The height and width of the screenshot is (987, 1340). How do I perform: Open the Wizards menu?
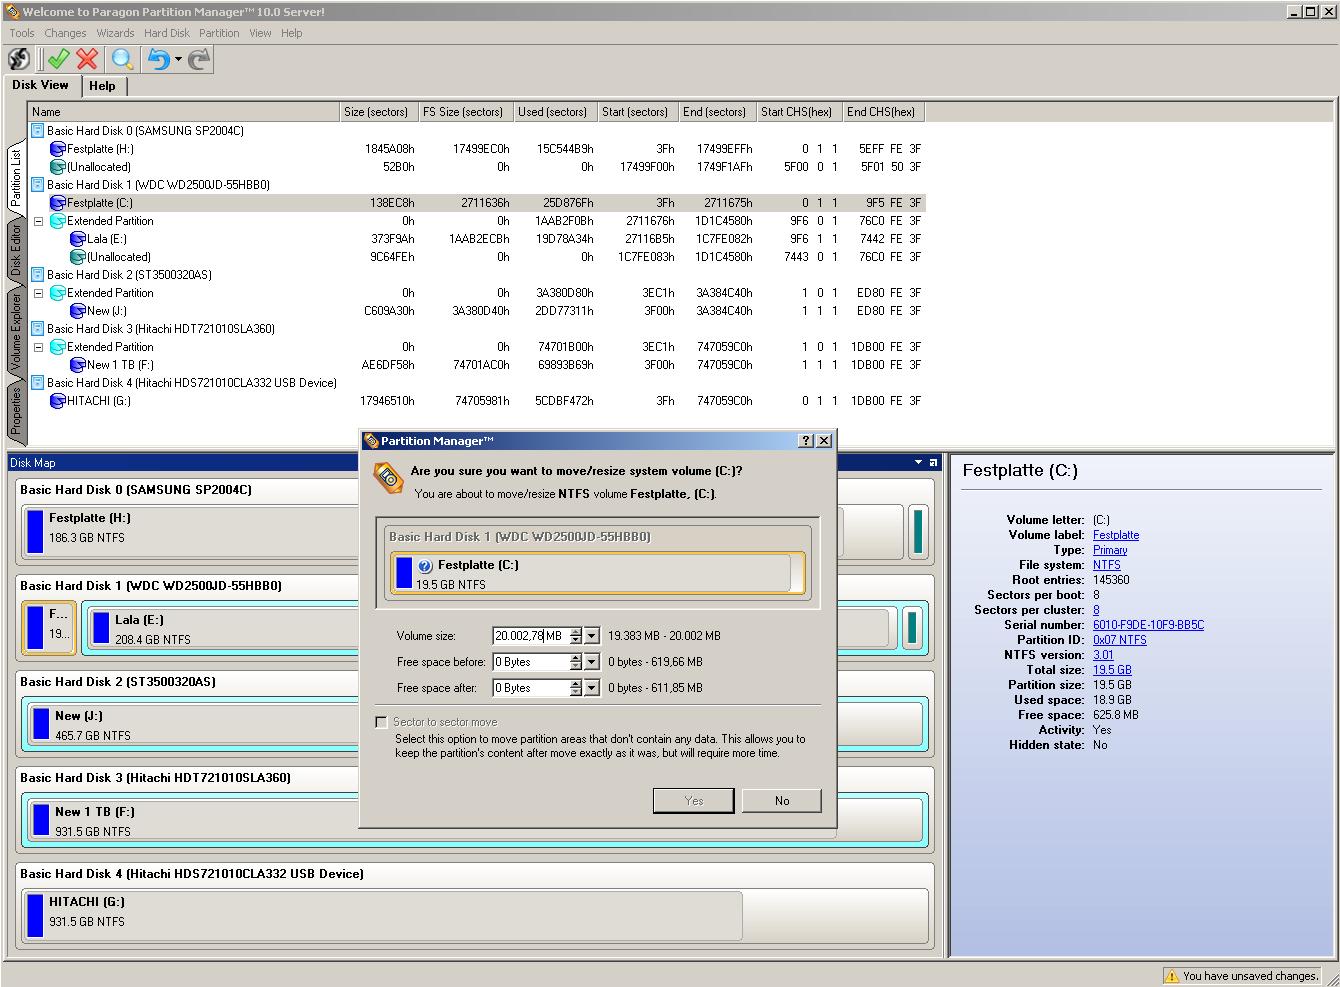click(115, 33)
